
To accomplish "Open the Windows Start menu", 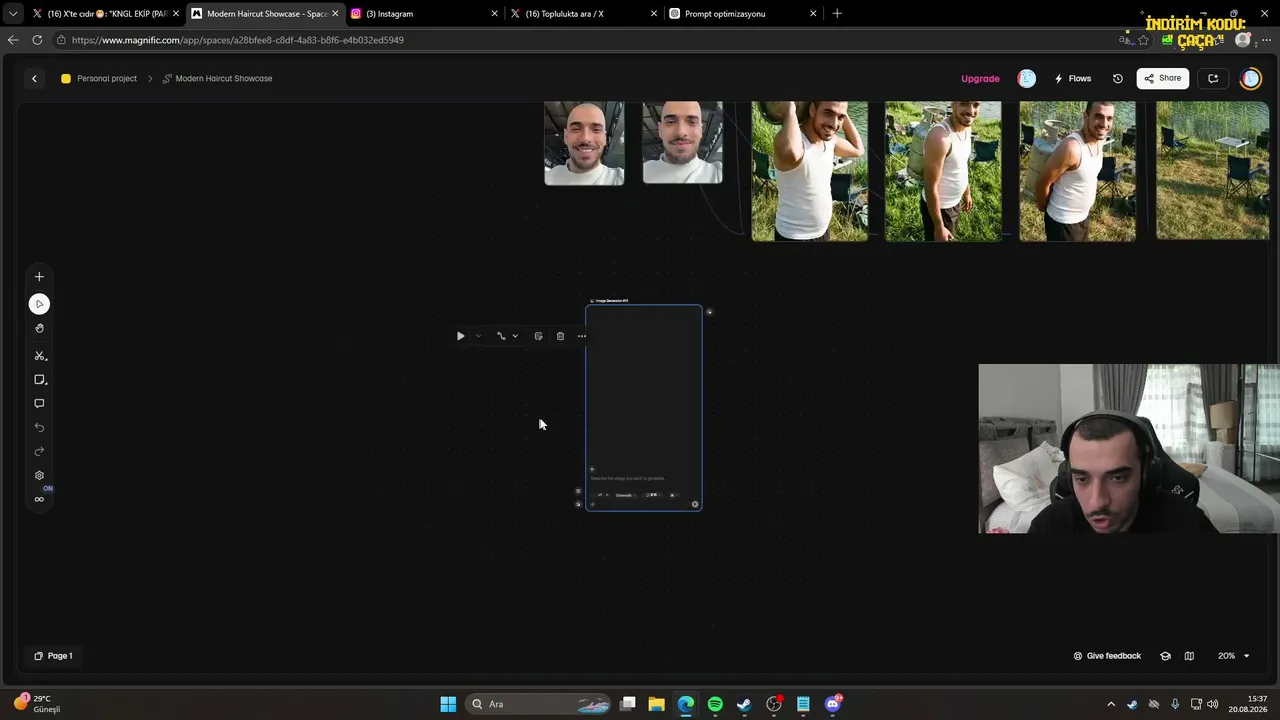I will tap(448, 704).
